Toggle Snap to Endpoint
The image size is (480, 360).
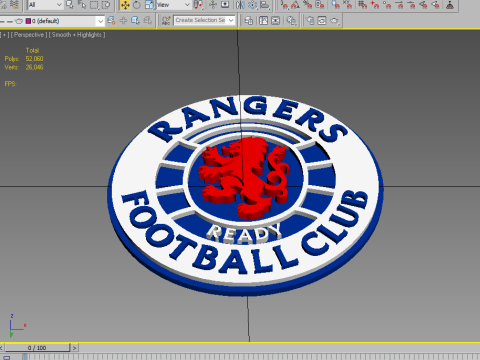click(x=399, y=5)
